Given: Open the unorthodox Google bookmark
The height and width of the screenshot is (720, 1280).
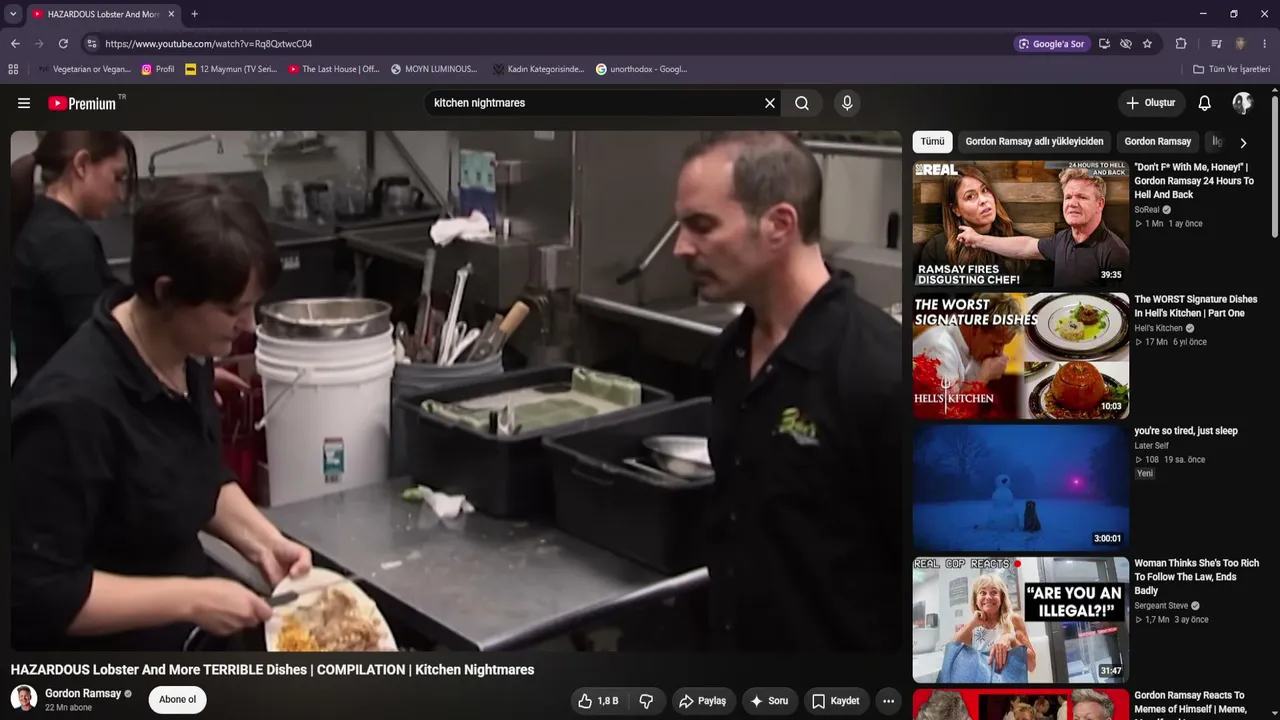Looking at the screenshot, I should pos(641,69).
